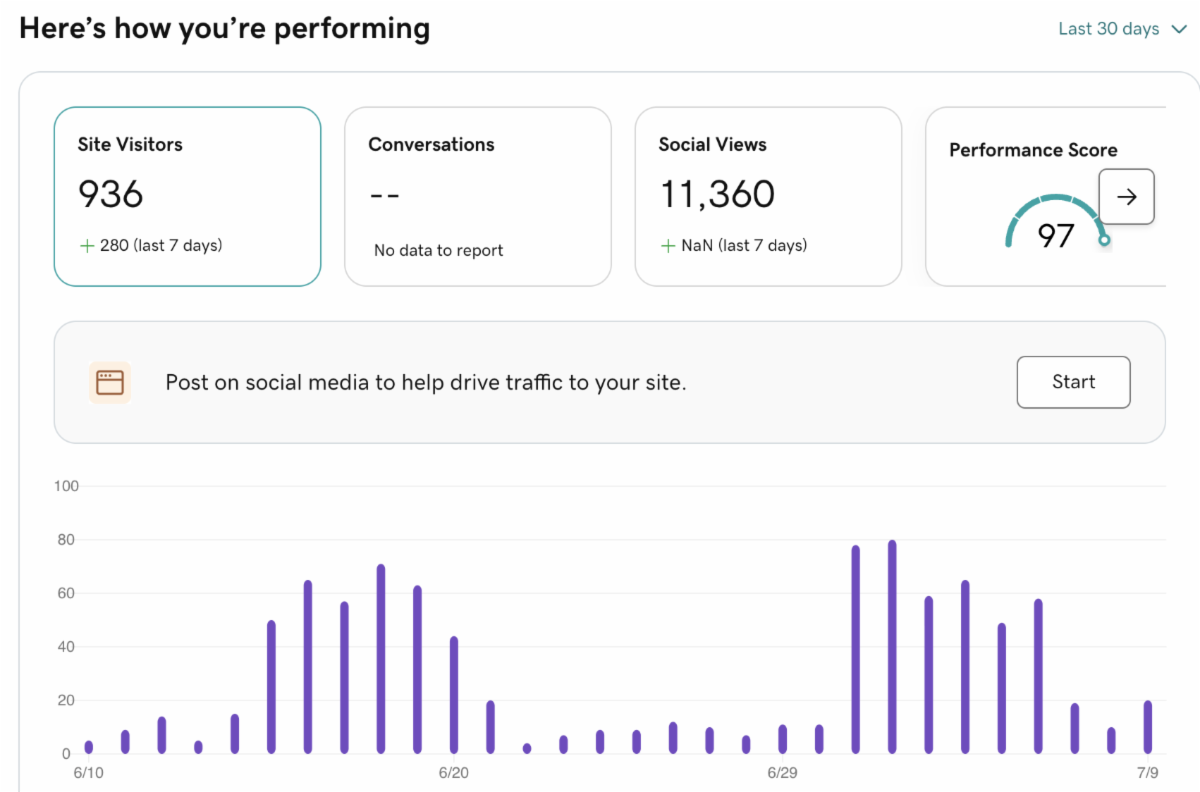Click the green plus under Site Visitors
The width and height of the screenshot is (1200, 792).
coord(86,245)
